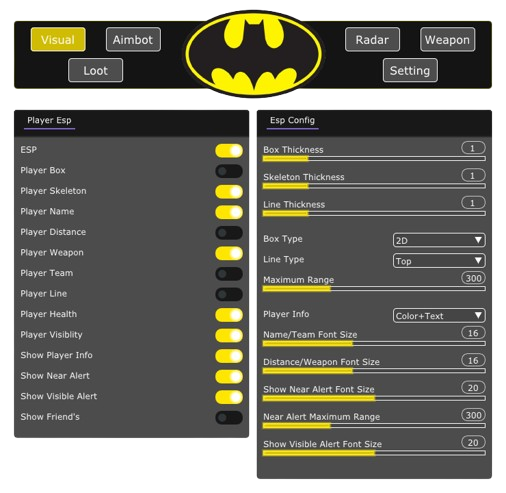Click the Player Health label

tap(49, 314)
